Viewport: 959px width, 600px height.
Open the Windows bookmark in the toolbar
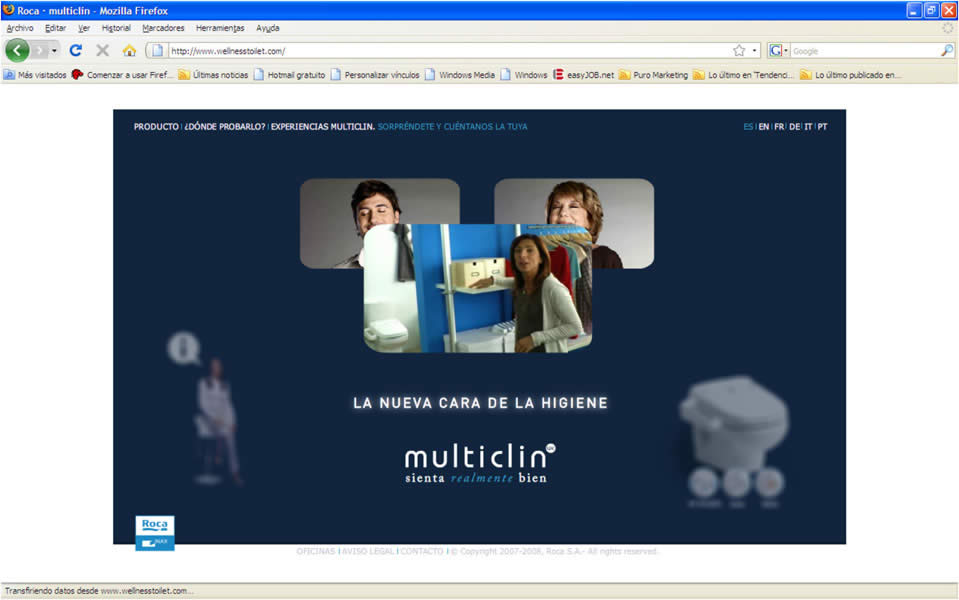coord(524,75)
